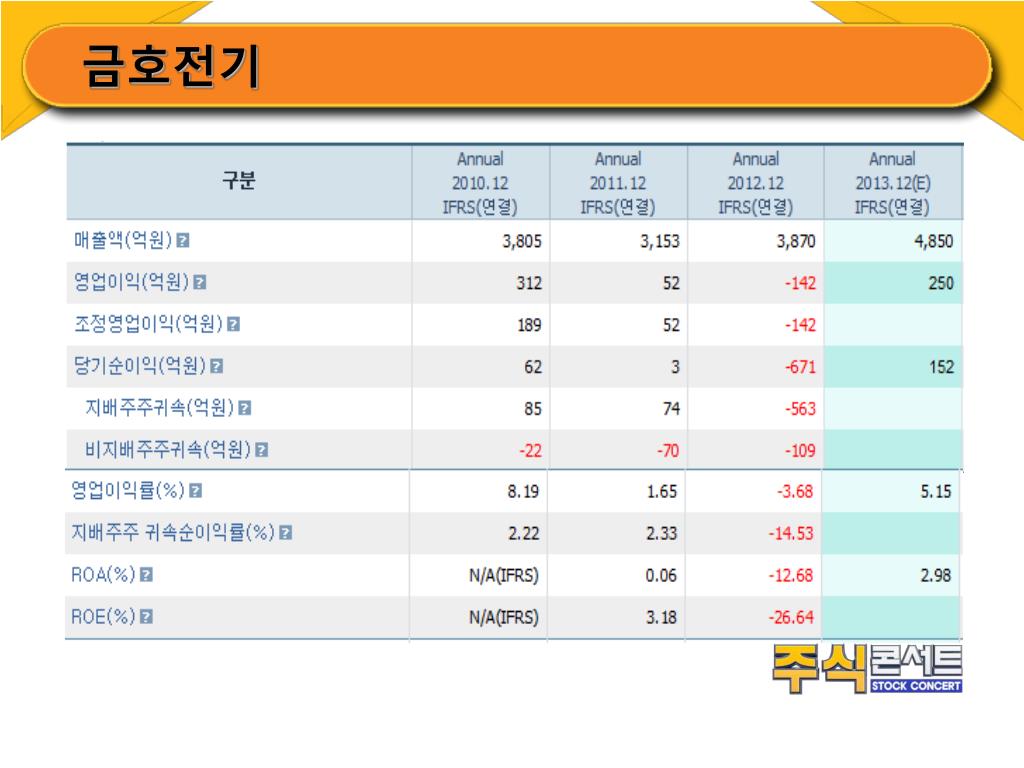The image size is (1024, 768).
Task: Select the 152 estimated net income value
Action: point(942,367)
